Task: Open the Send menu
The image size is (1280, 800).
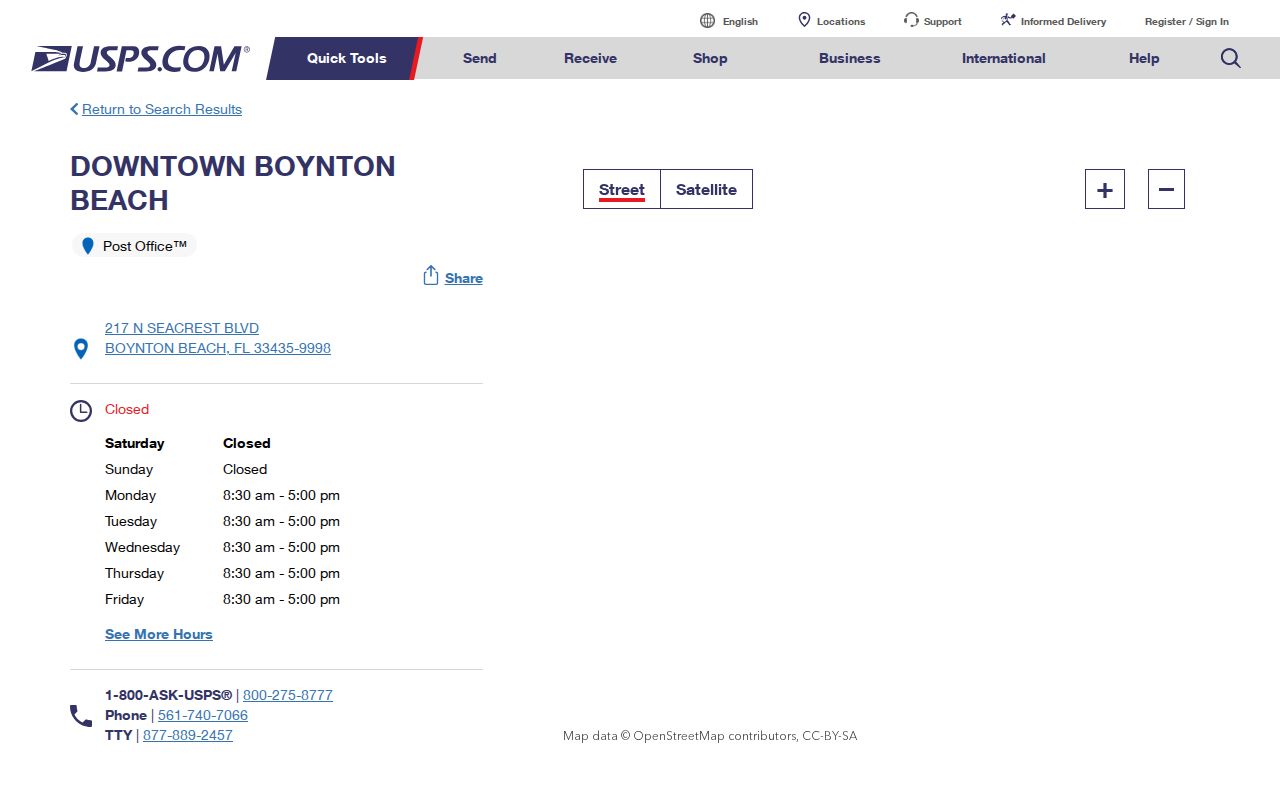Action: [x=479, y=58]
